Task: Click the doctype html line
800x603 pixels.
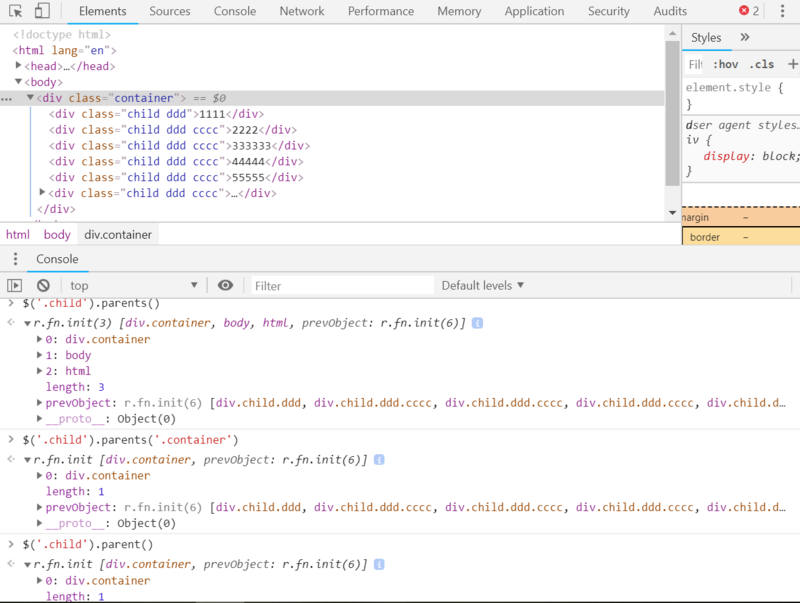Action: tap(62, 34)
